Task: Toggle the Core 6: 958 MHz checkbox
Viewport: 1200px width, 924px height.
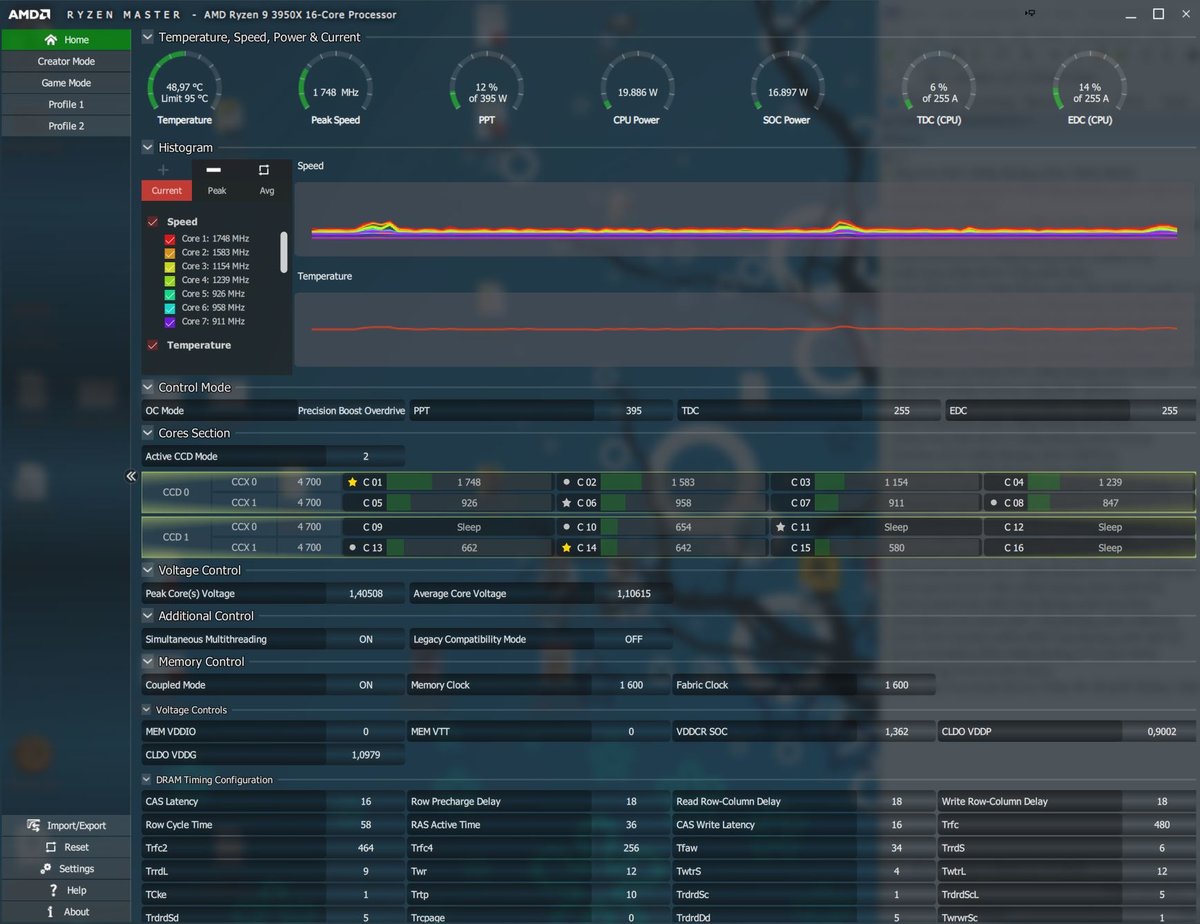Action: coord(170,308)
